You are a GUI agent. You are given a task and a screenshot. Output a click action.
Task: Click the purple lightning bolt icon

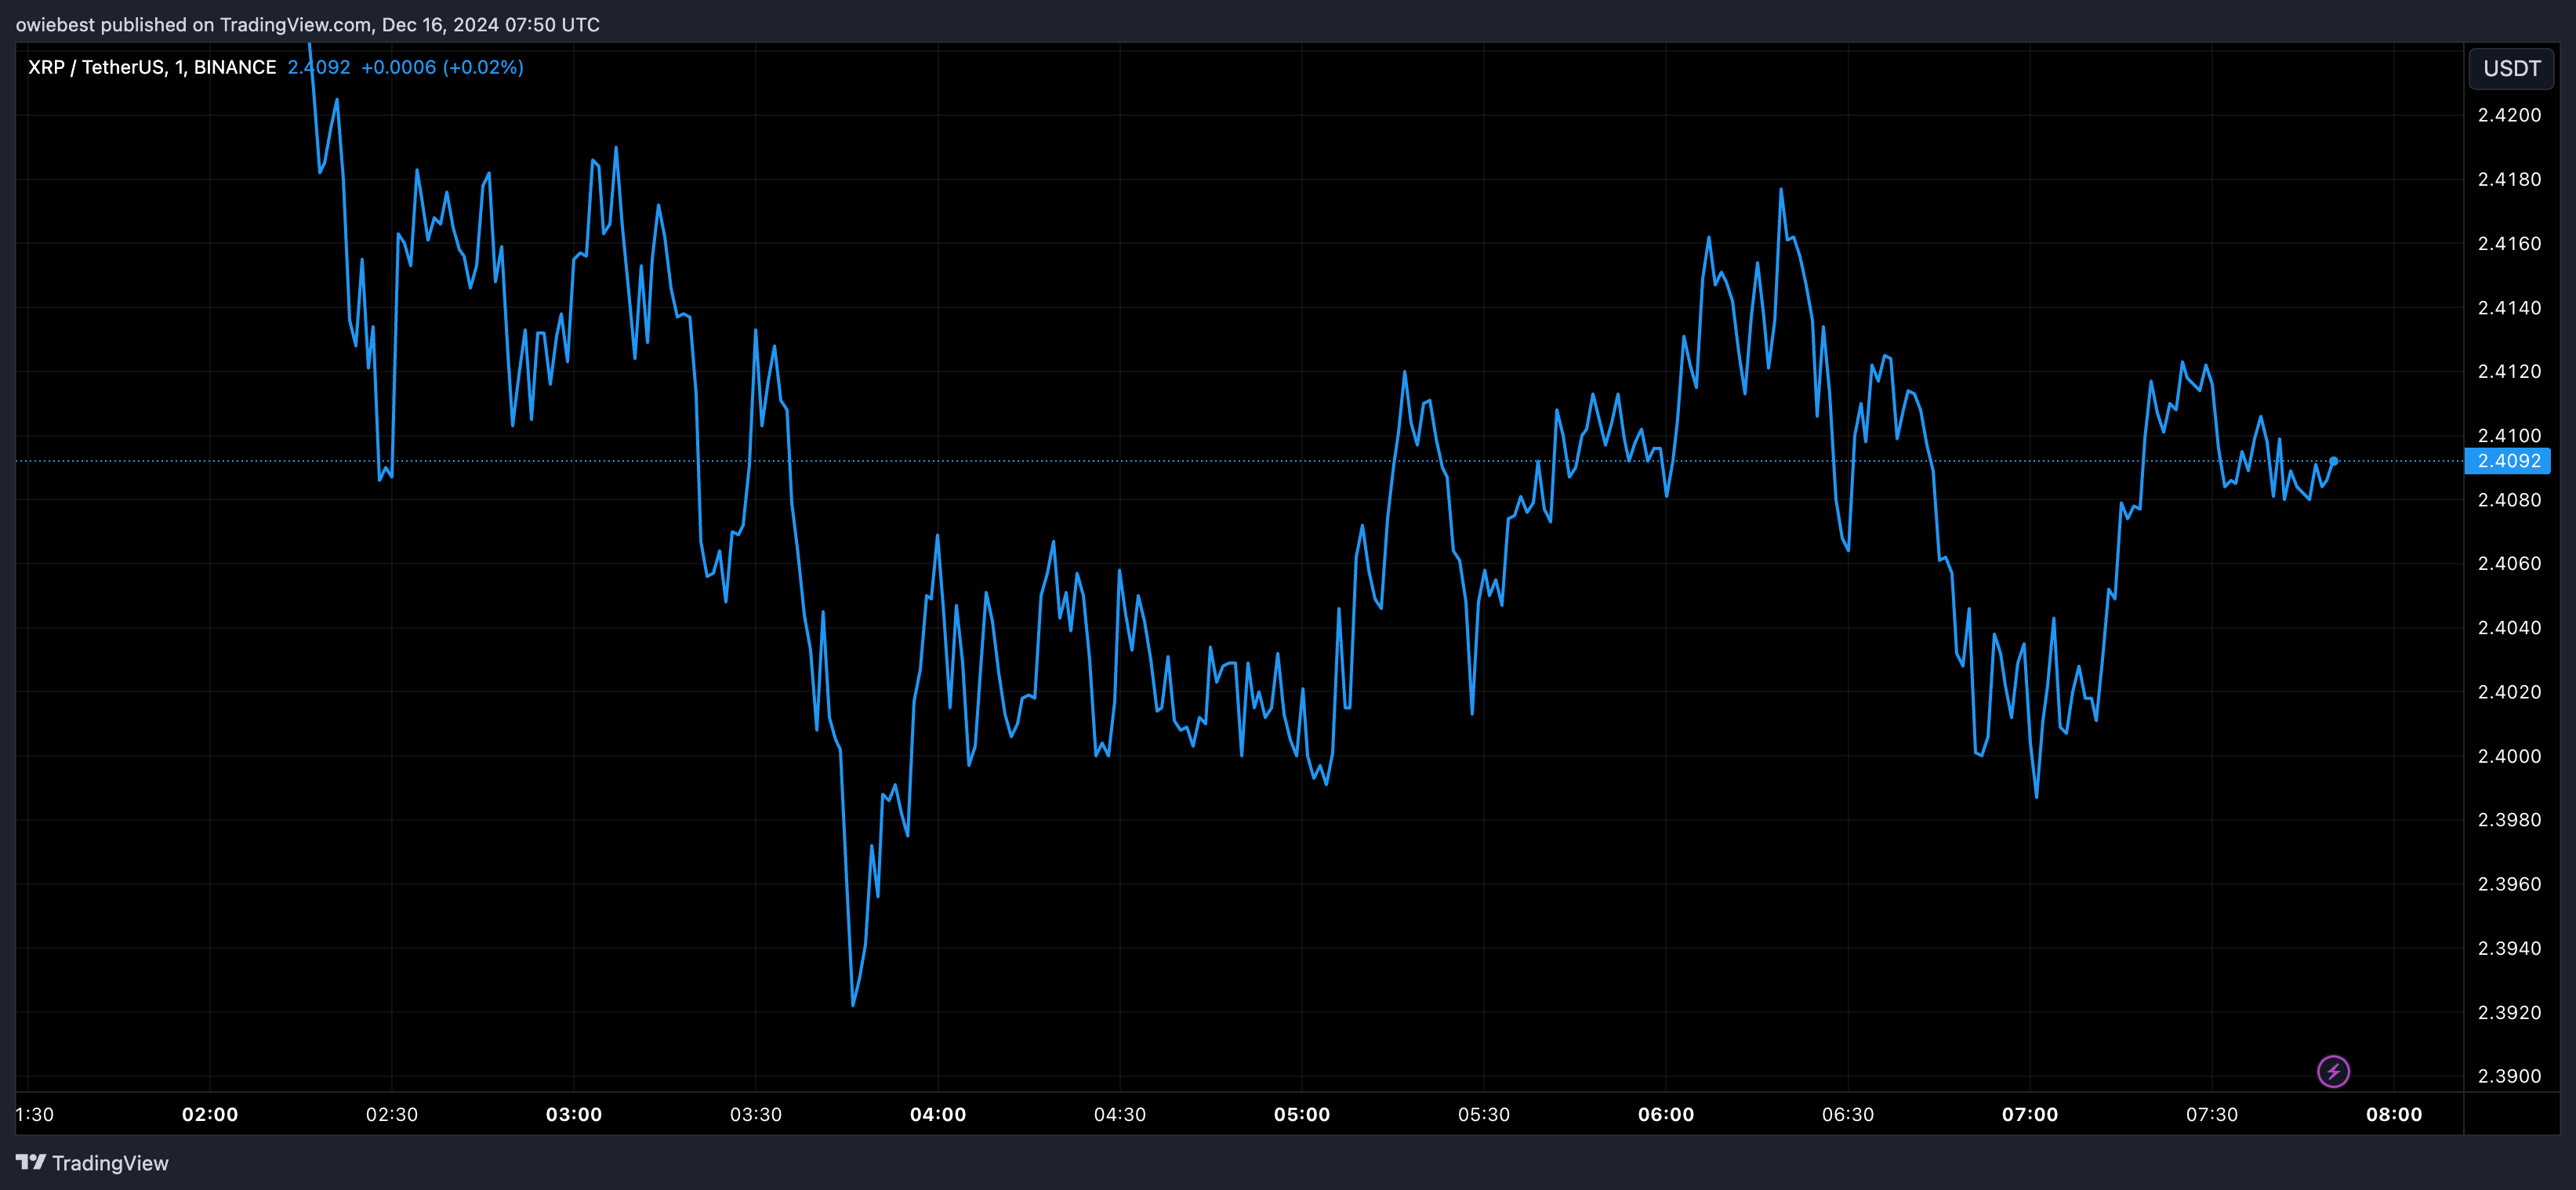(2333, 1072)
